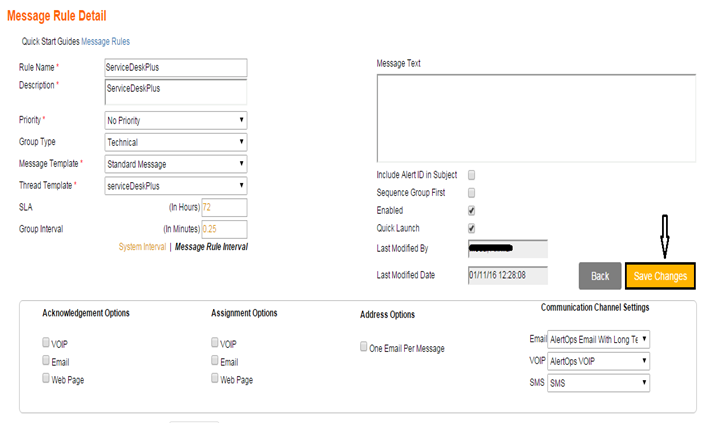
Task: Uncheck the Enabled checkbox
Action: click(x=471, y=211)
